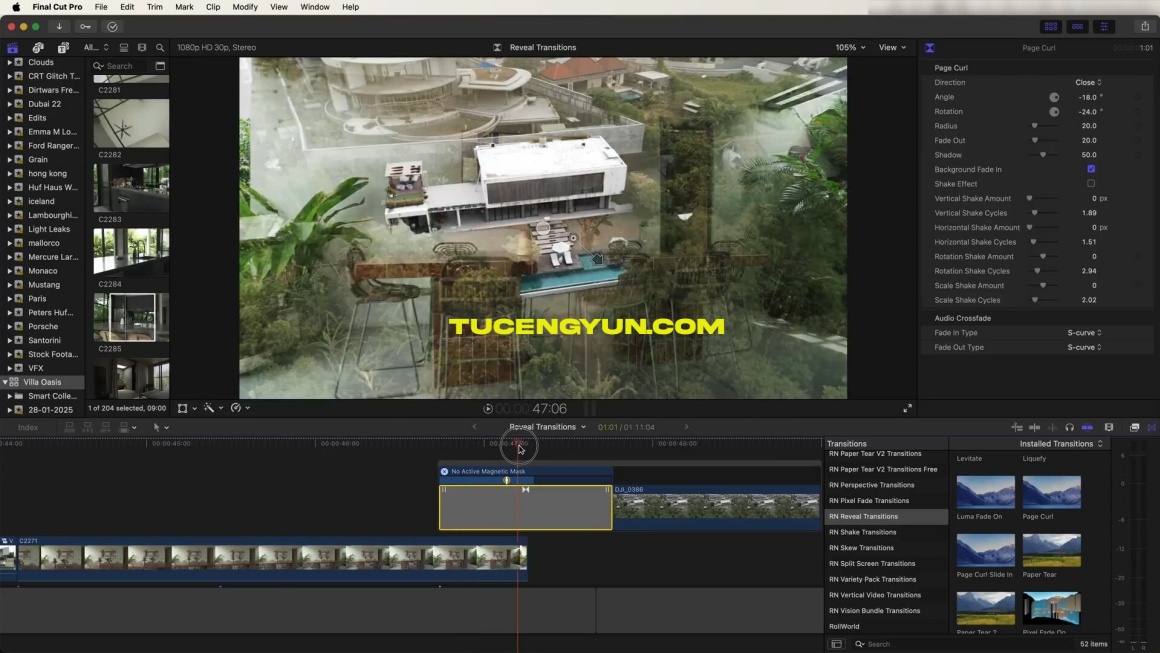Click the Import Media arrow button
Image resolution: width=1160 pixels, height=653 pixels.
coord(59,27)
